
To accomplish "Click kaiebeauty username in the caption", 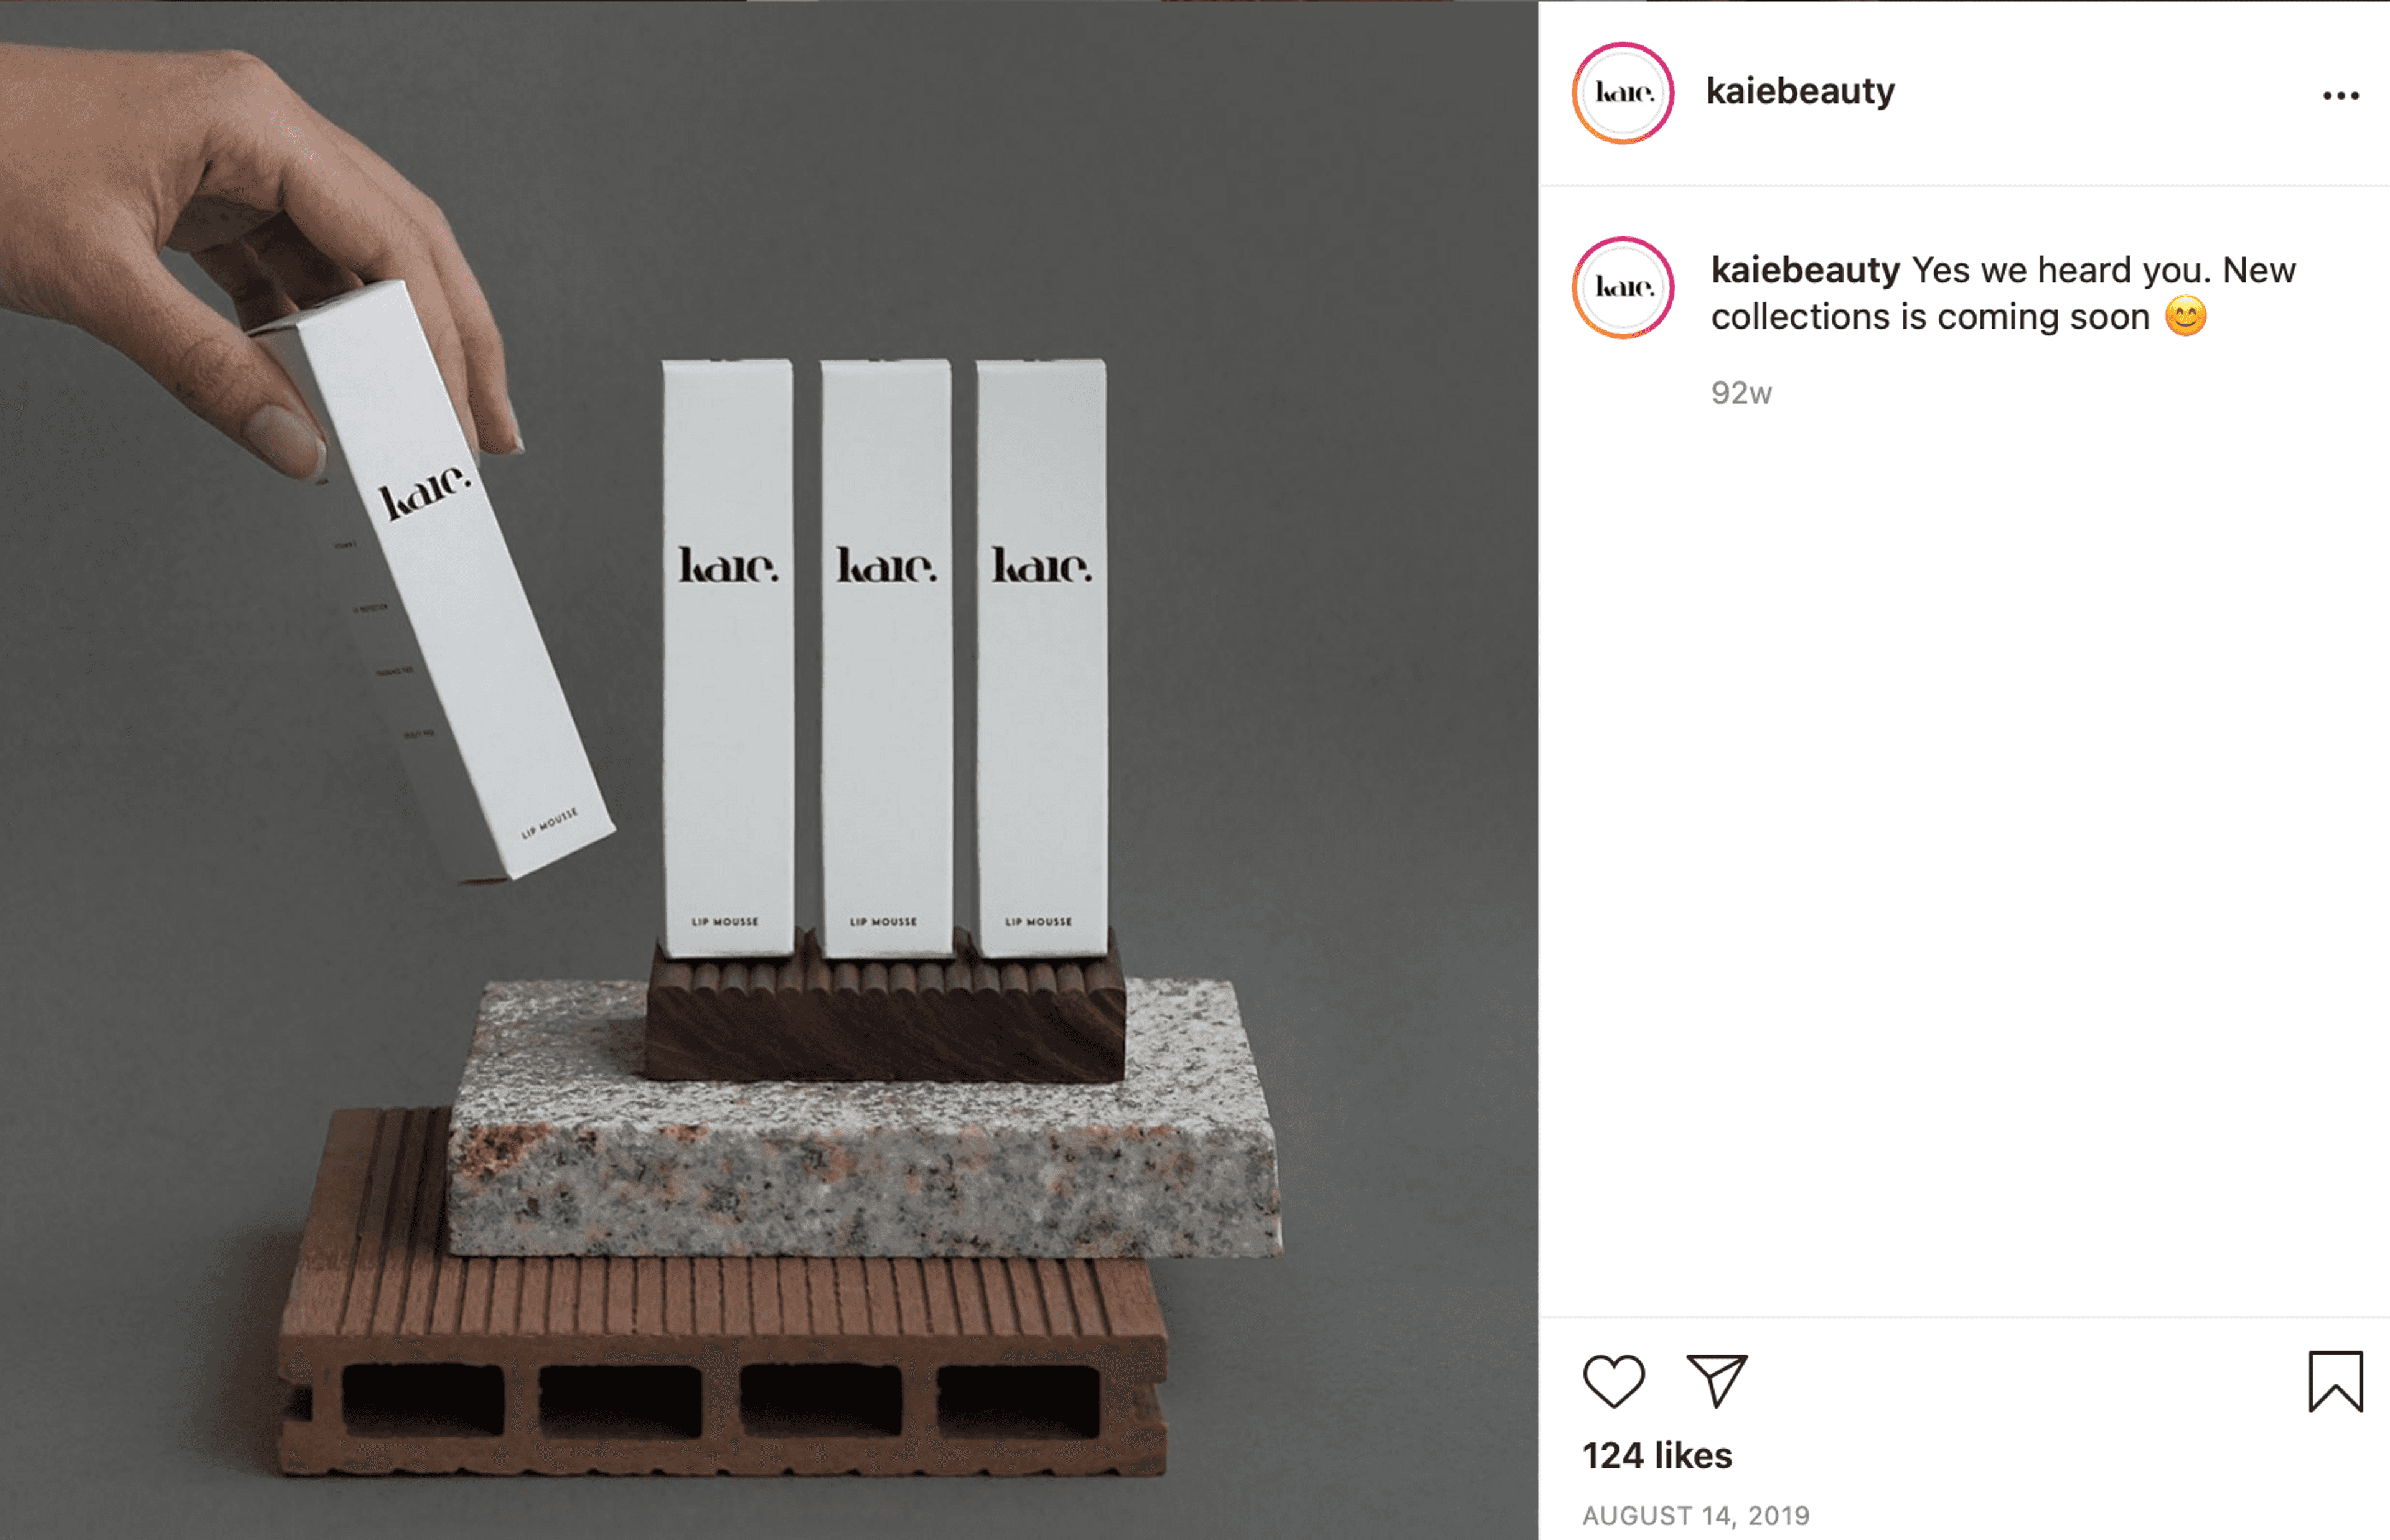I will coord(1805,270).
